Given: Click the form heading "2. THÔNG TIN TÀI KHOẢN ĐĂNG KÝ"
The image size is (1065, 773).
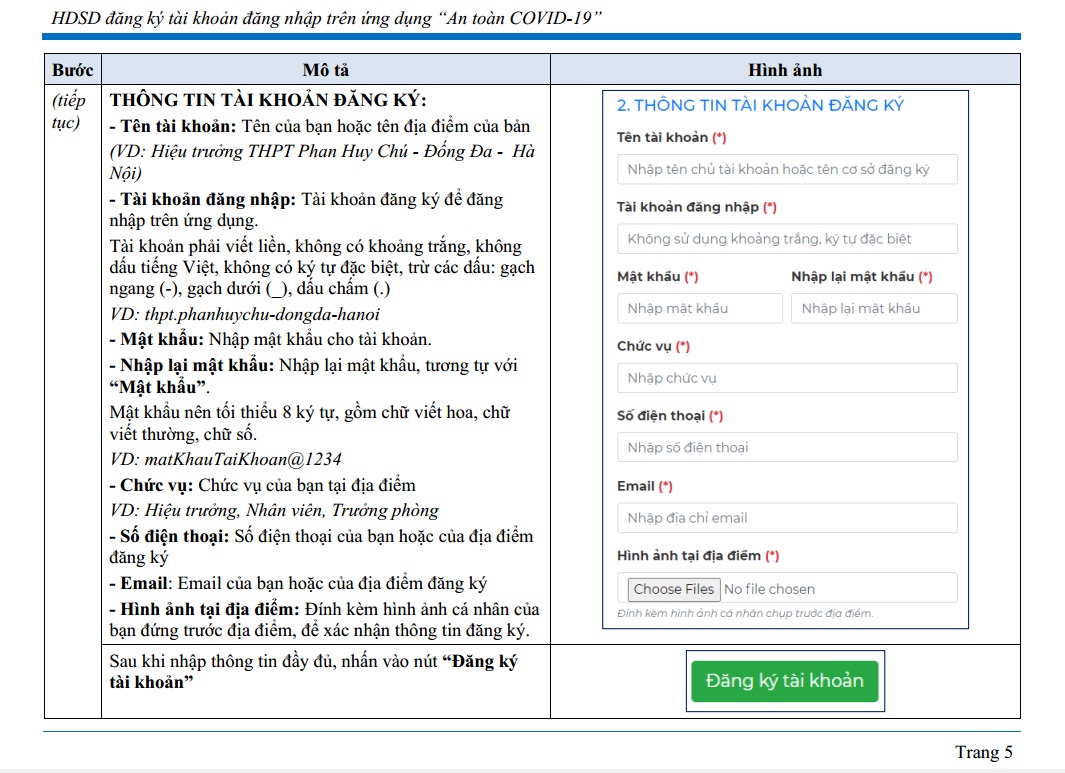Looking at the screenshot, I should coord(760,106).
